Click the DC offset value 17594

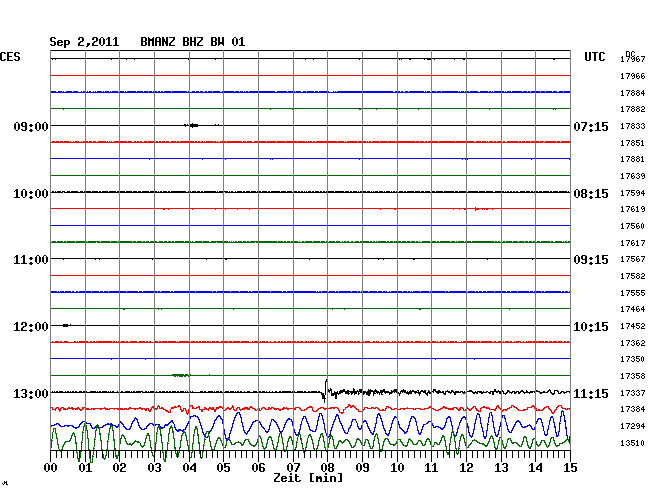(x=633, y=193)
